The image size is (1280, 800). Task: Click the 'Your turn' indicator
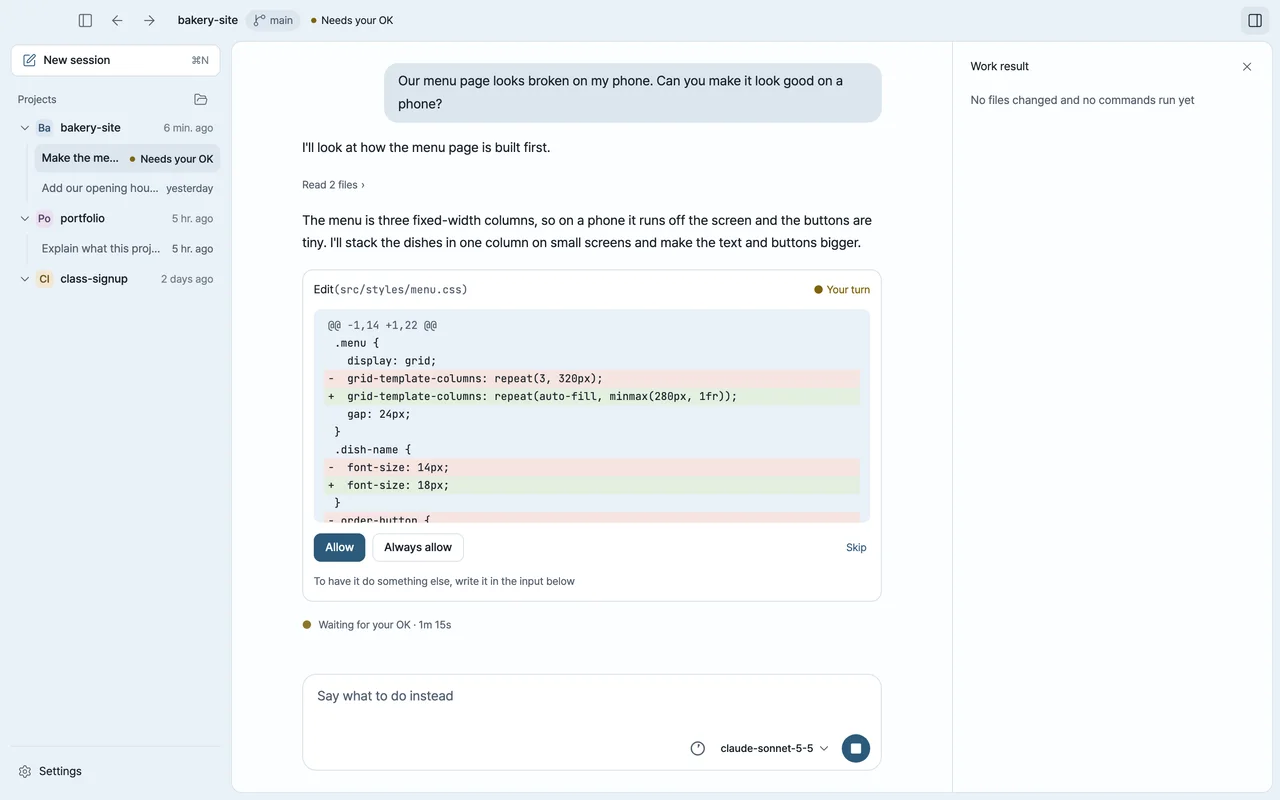coord(842,290)
